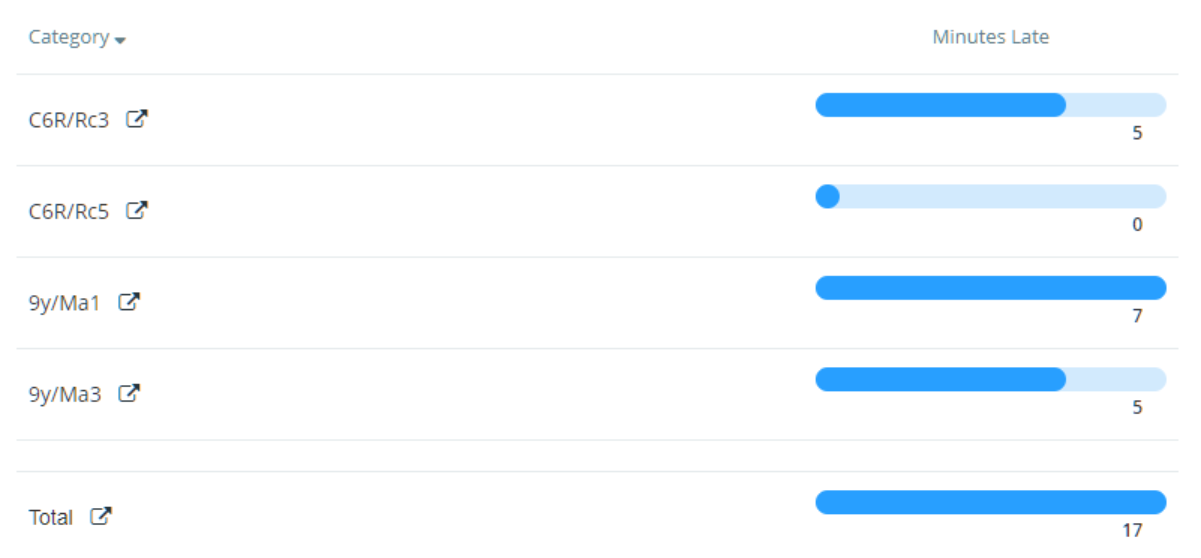Click the 9y/Ma1 full progress bar

pyautogui.click(x=991, y=288)
